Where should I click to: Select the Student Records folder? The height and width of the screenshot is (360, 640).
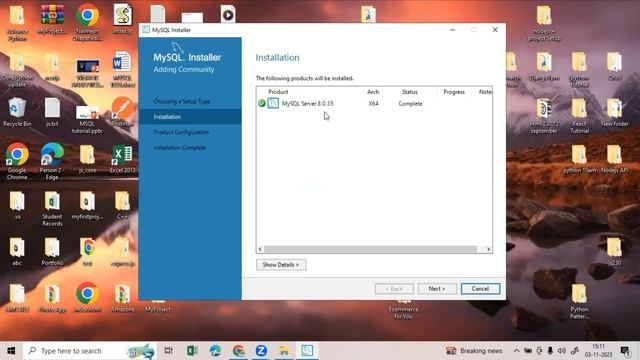click(x=52, y=209)
